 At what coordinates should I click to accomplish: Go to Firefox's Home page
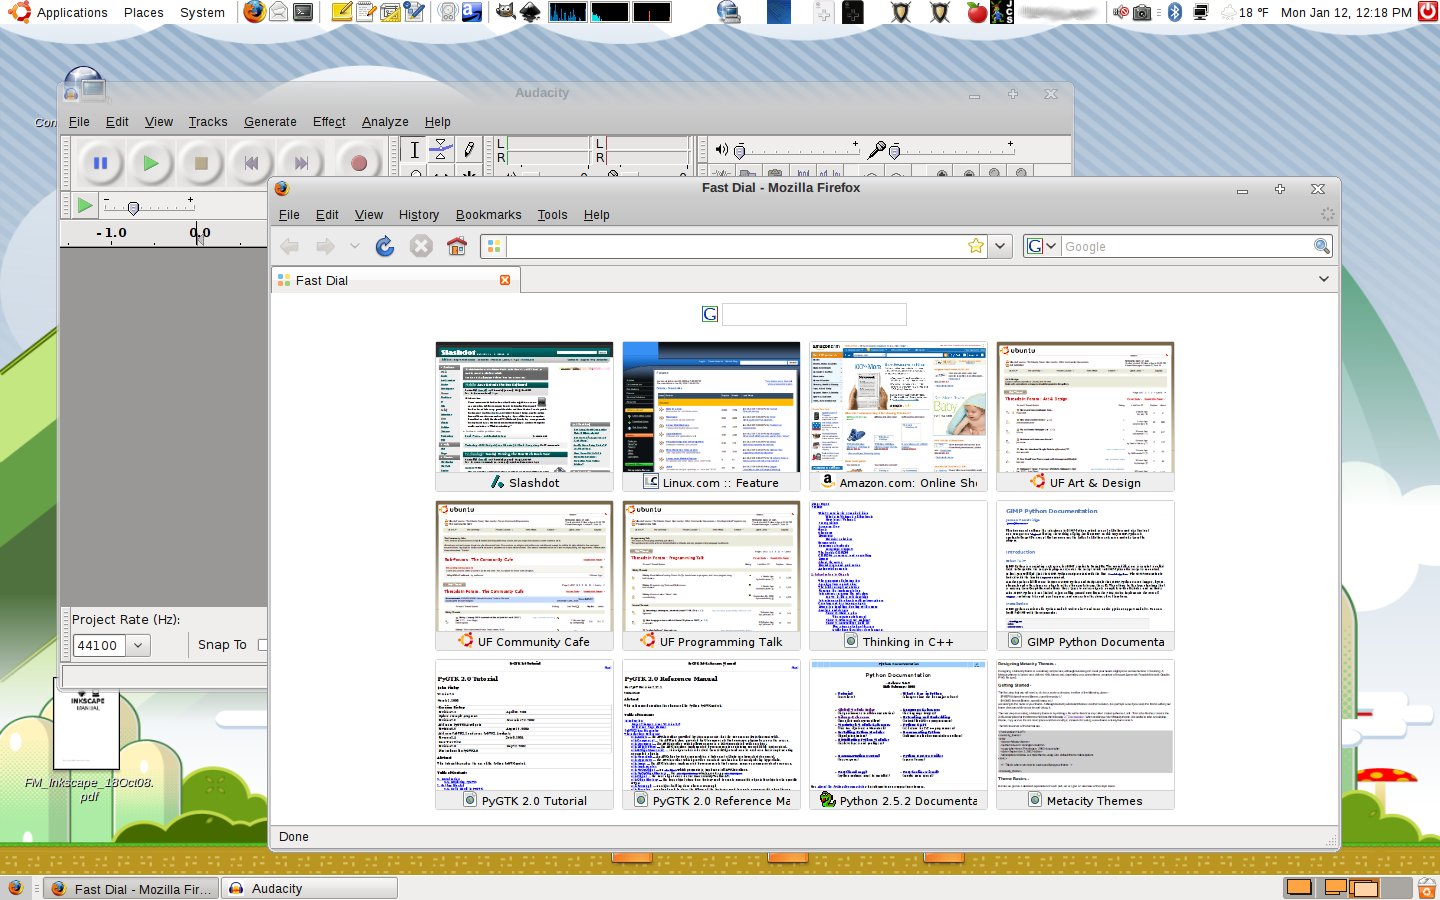[457, 246]
